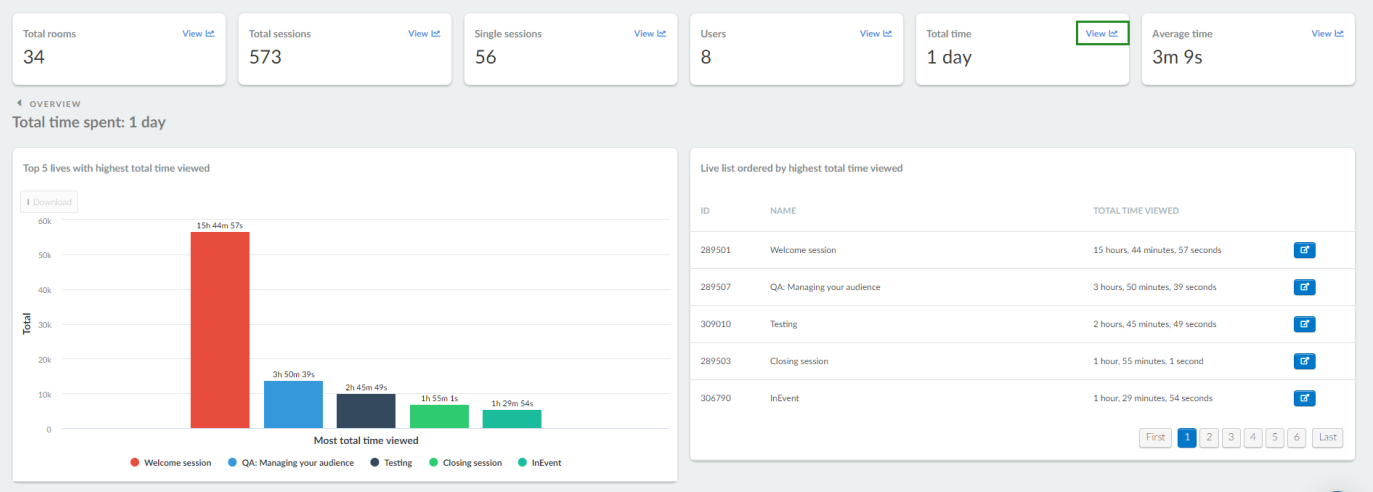Click Testing name in the table
This screenshot has height=492, width=1373.
pyautogui.click(x=784, y=324)
